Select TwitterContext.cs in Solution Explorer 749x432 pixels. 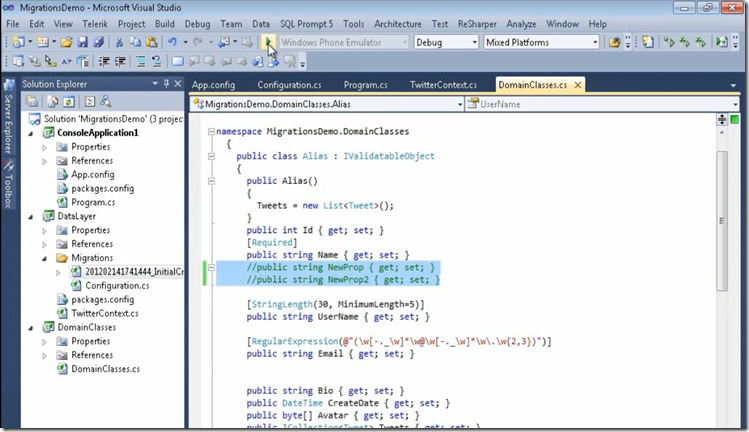[x=105, y=313]
